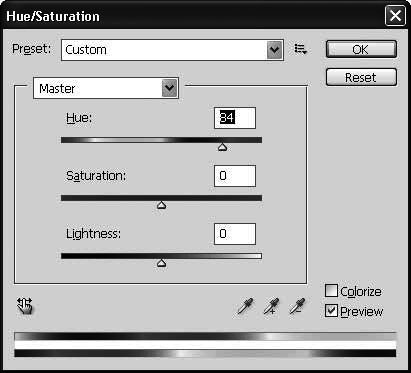Click the upper color spectrum bar
The height and width of the screenshot is (373, 411).
205,336
